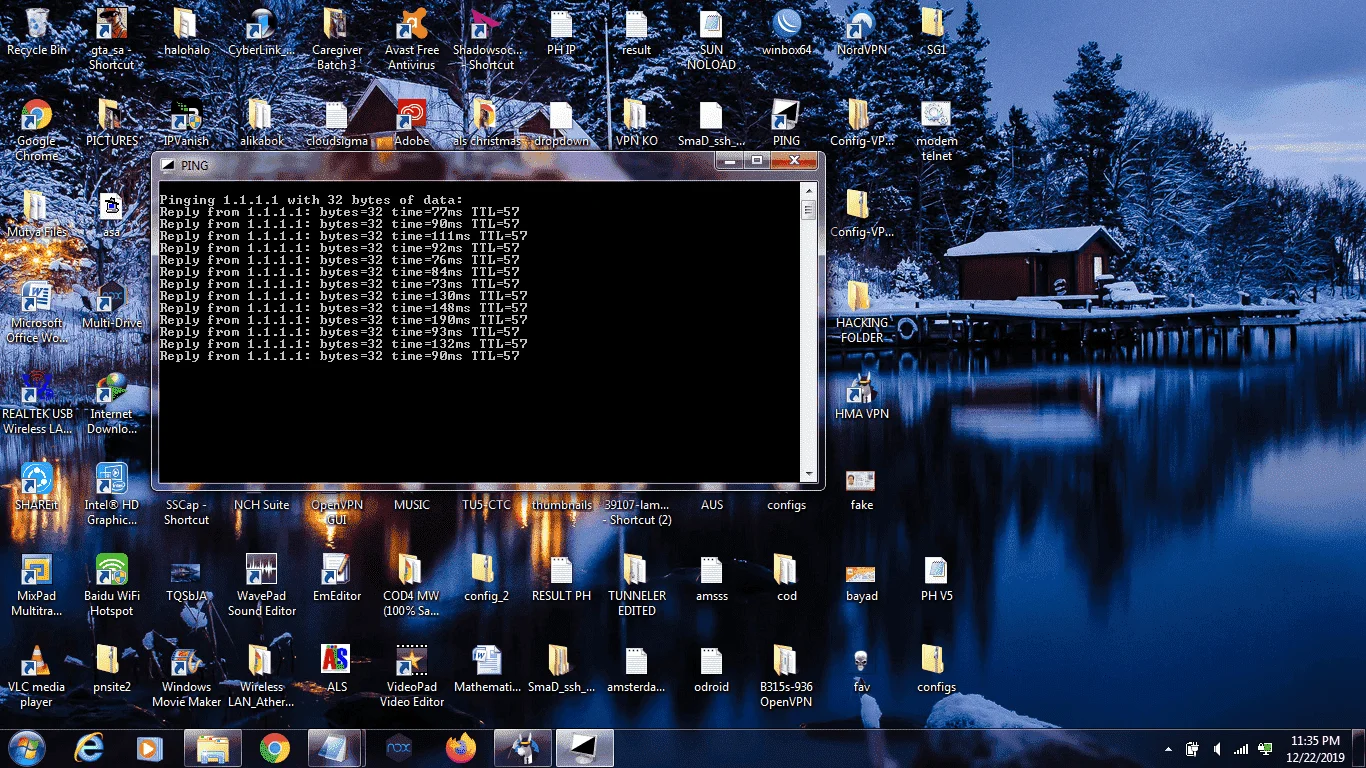The width and height of the screenshot is (1366, 768).
Task: Click the PING window scrollbar down arrow
Action: (x=808, y=473)
